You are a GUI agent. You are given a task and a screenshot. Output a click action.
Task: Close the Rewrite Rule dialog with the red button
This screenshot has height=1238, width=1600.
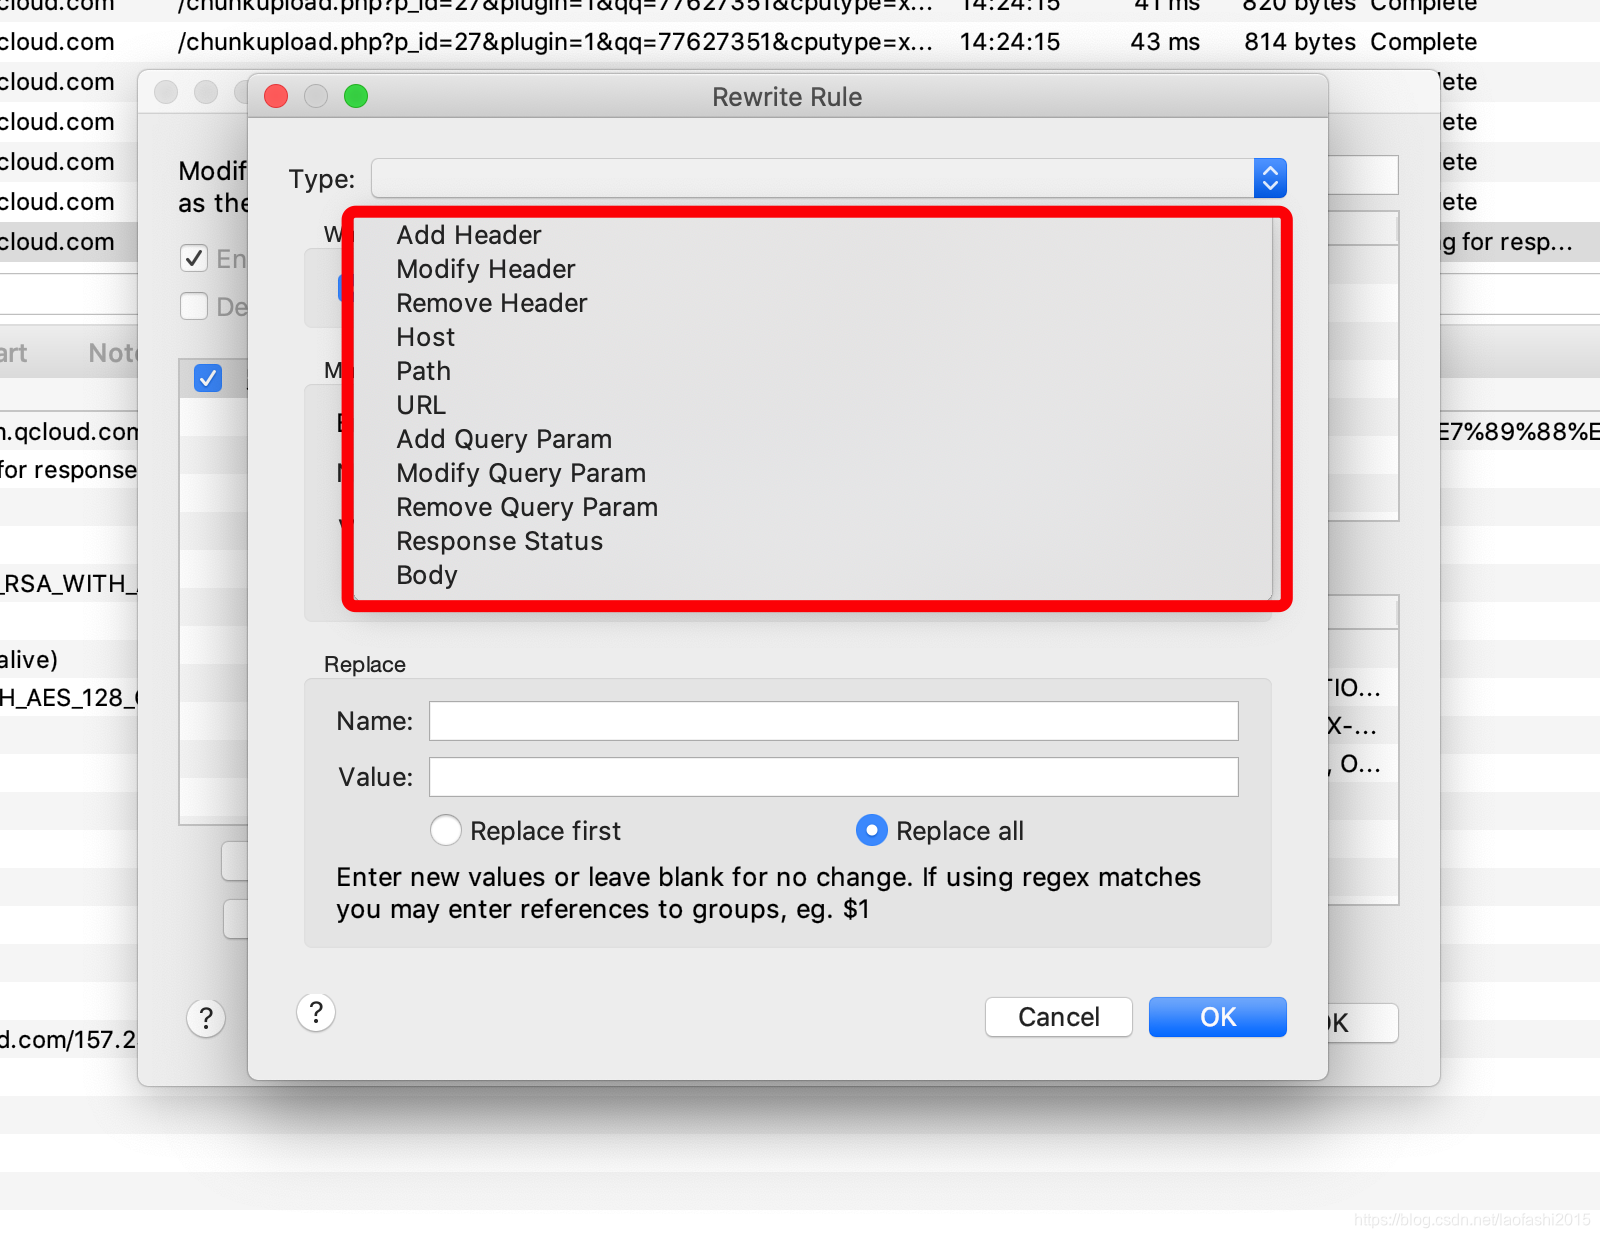276,96
